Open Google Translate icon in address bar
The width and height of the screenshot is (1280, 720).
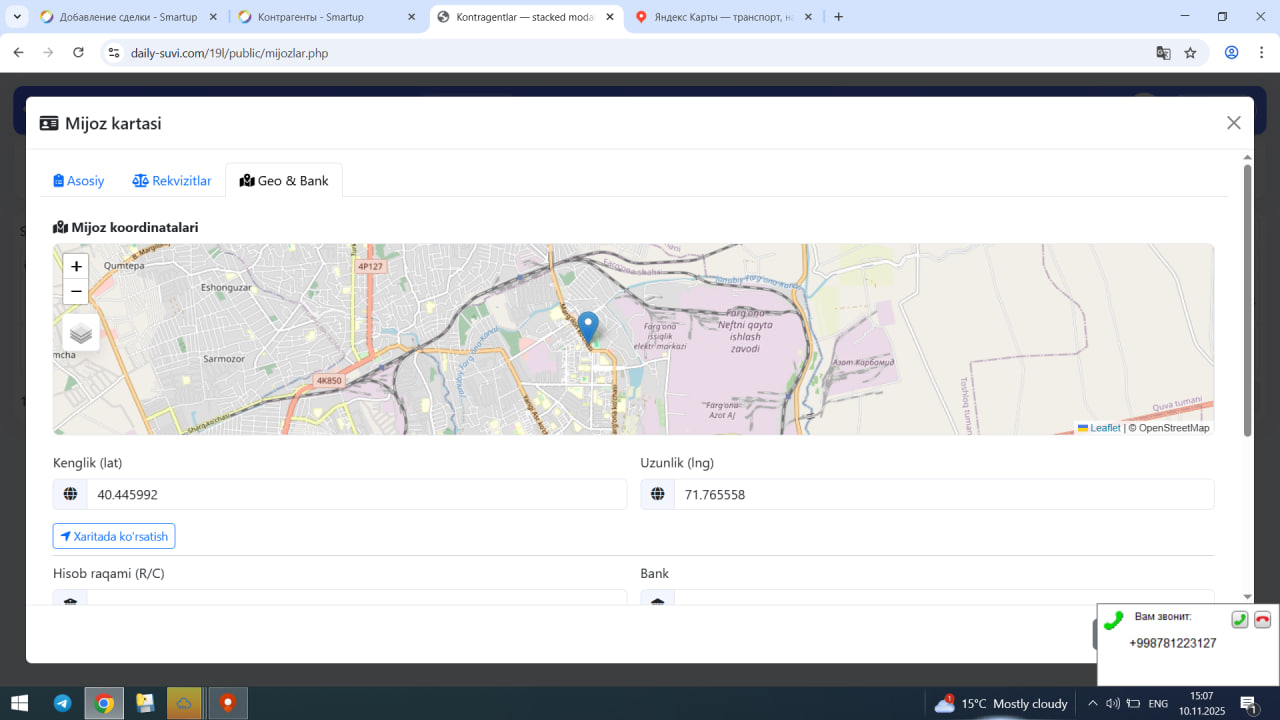(x=1163, y=53)
